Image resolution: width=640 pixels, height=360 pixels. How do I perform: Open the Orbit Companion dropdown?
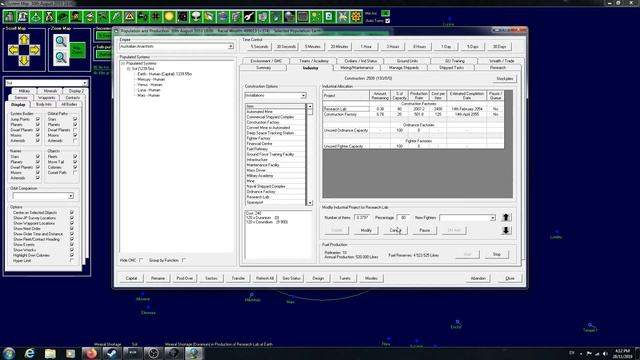tap(71, 196)
